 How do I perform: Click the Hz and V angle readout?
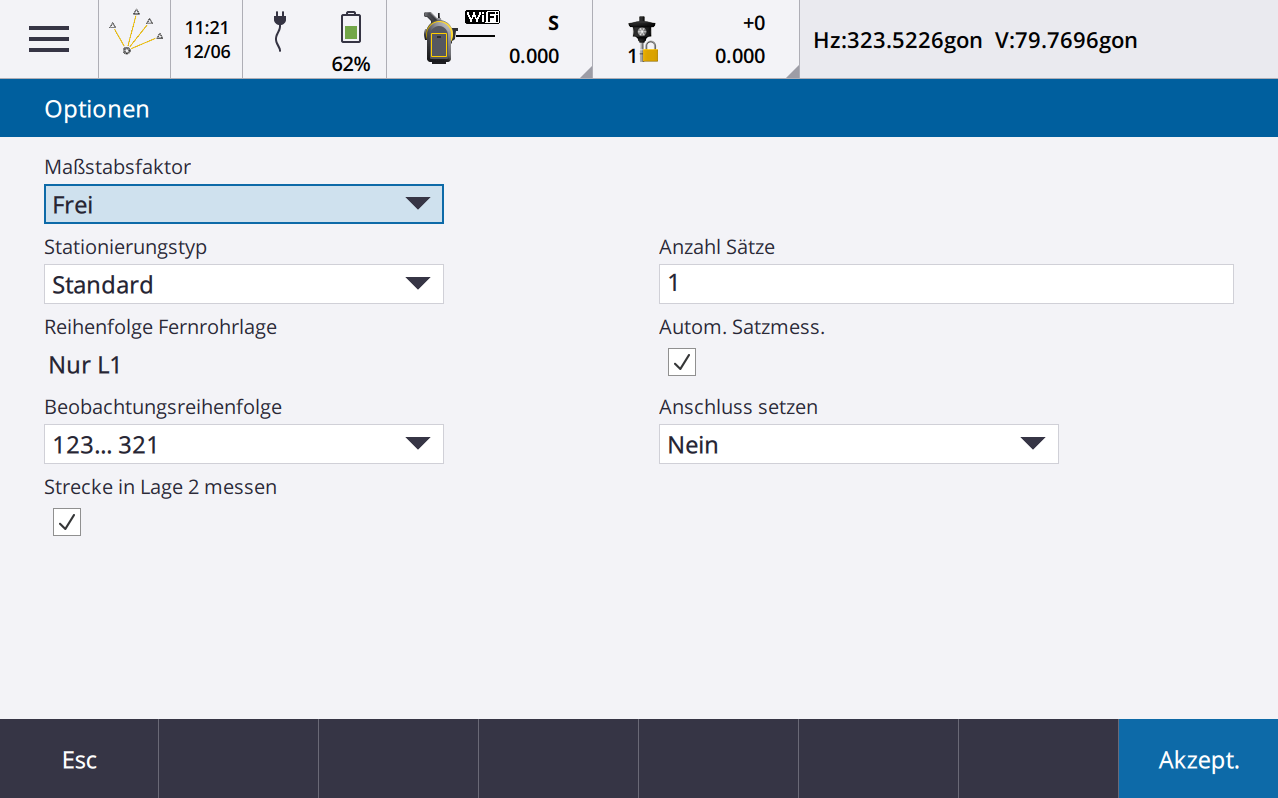tap(975, 40)
